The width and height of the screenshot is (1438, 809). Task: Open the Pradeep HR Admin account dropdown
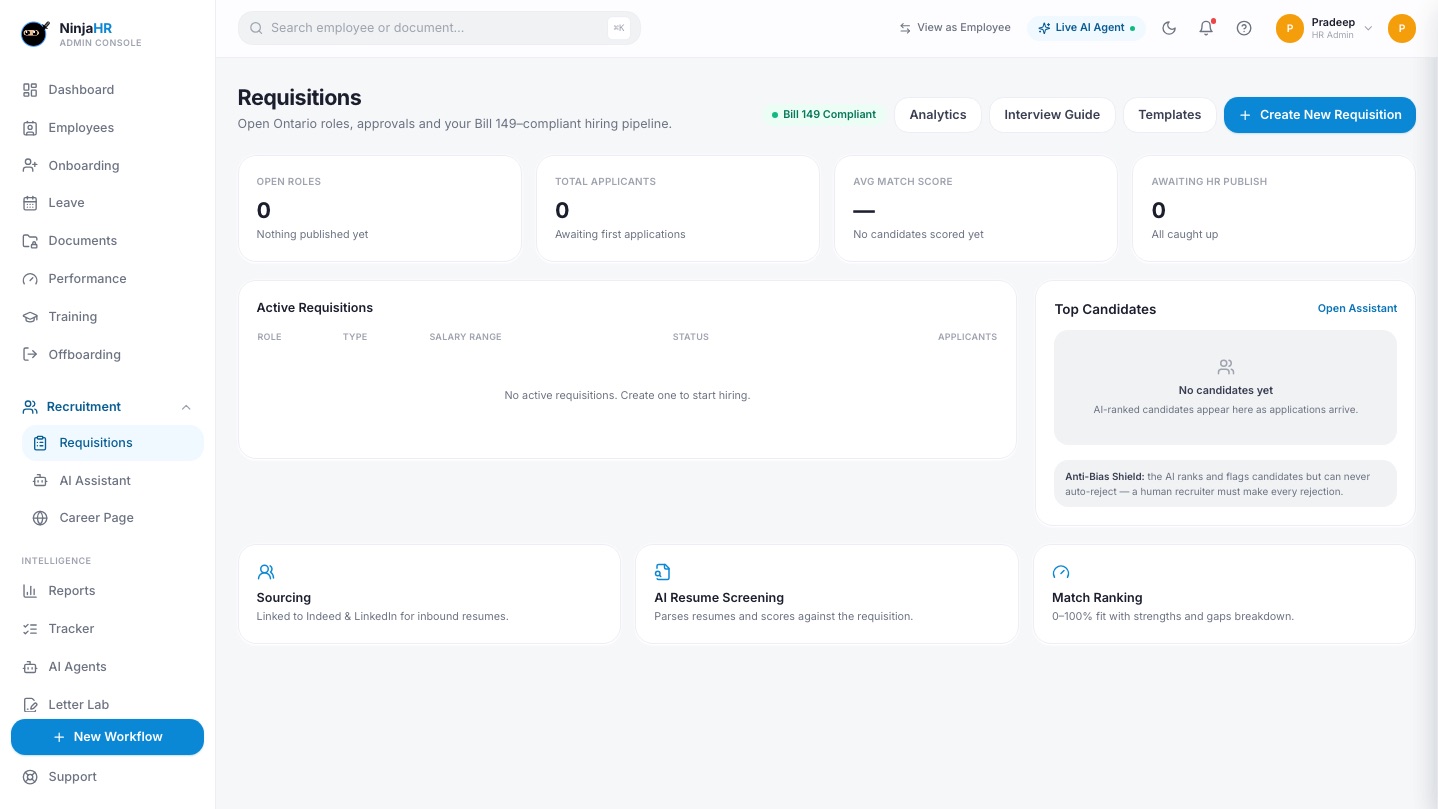coord(1325,28)
